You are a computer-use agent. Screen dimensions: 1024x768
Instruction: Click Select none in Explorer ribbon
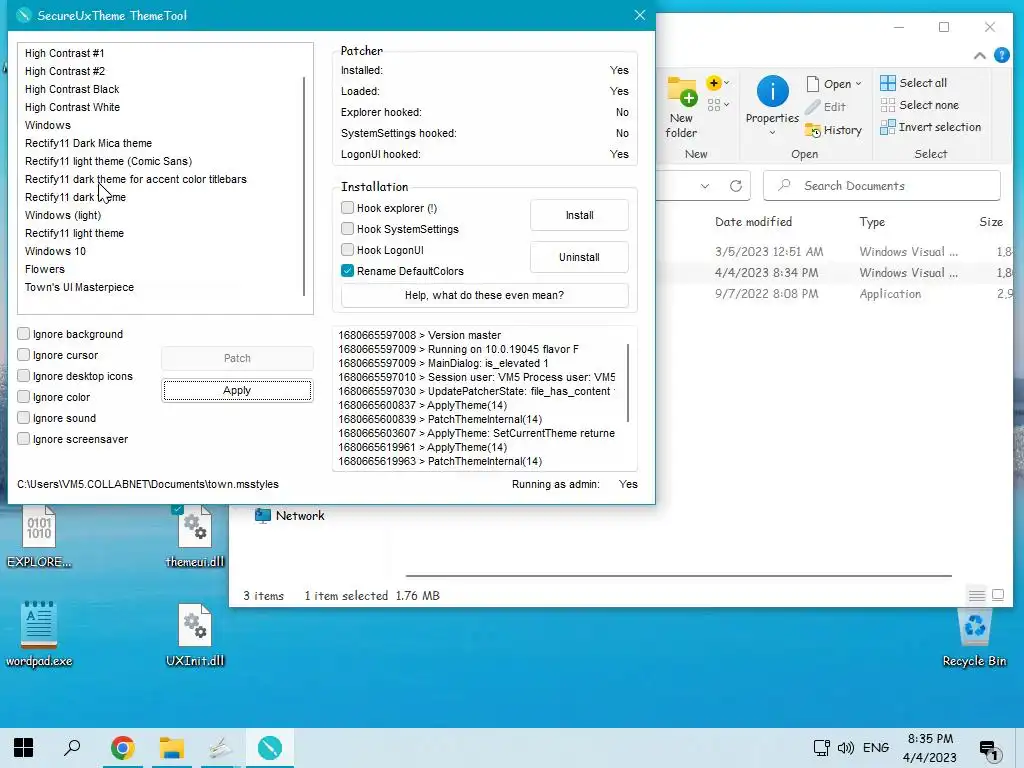coord(920,105)
